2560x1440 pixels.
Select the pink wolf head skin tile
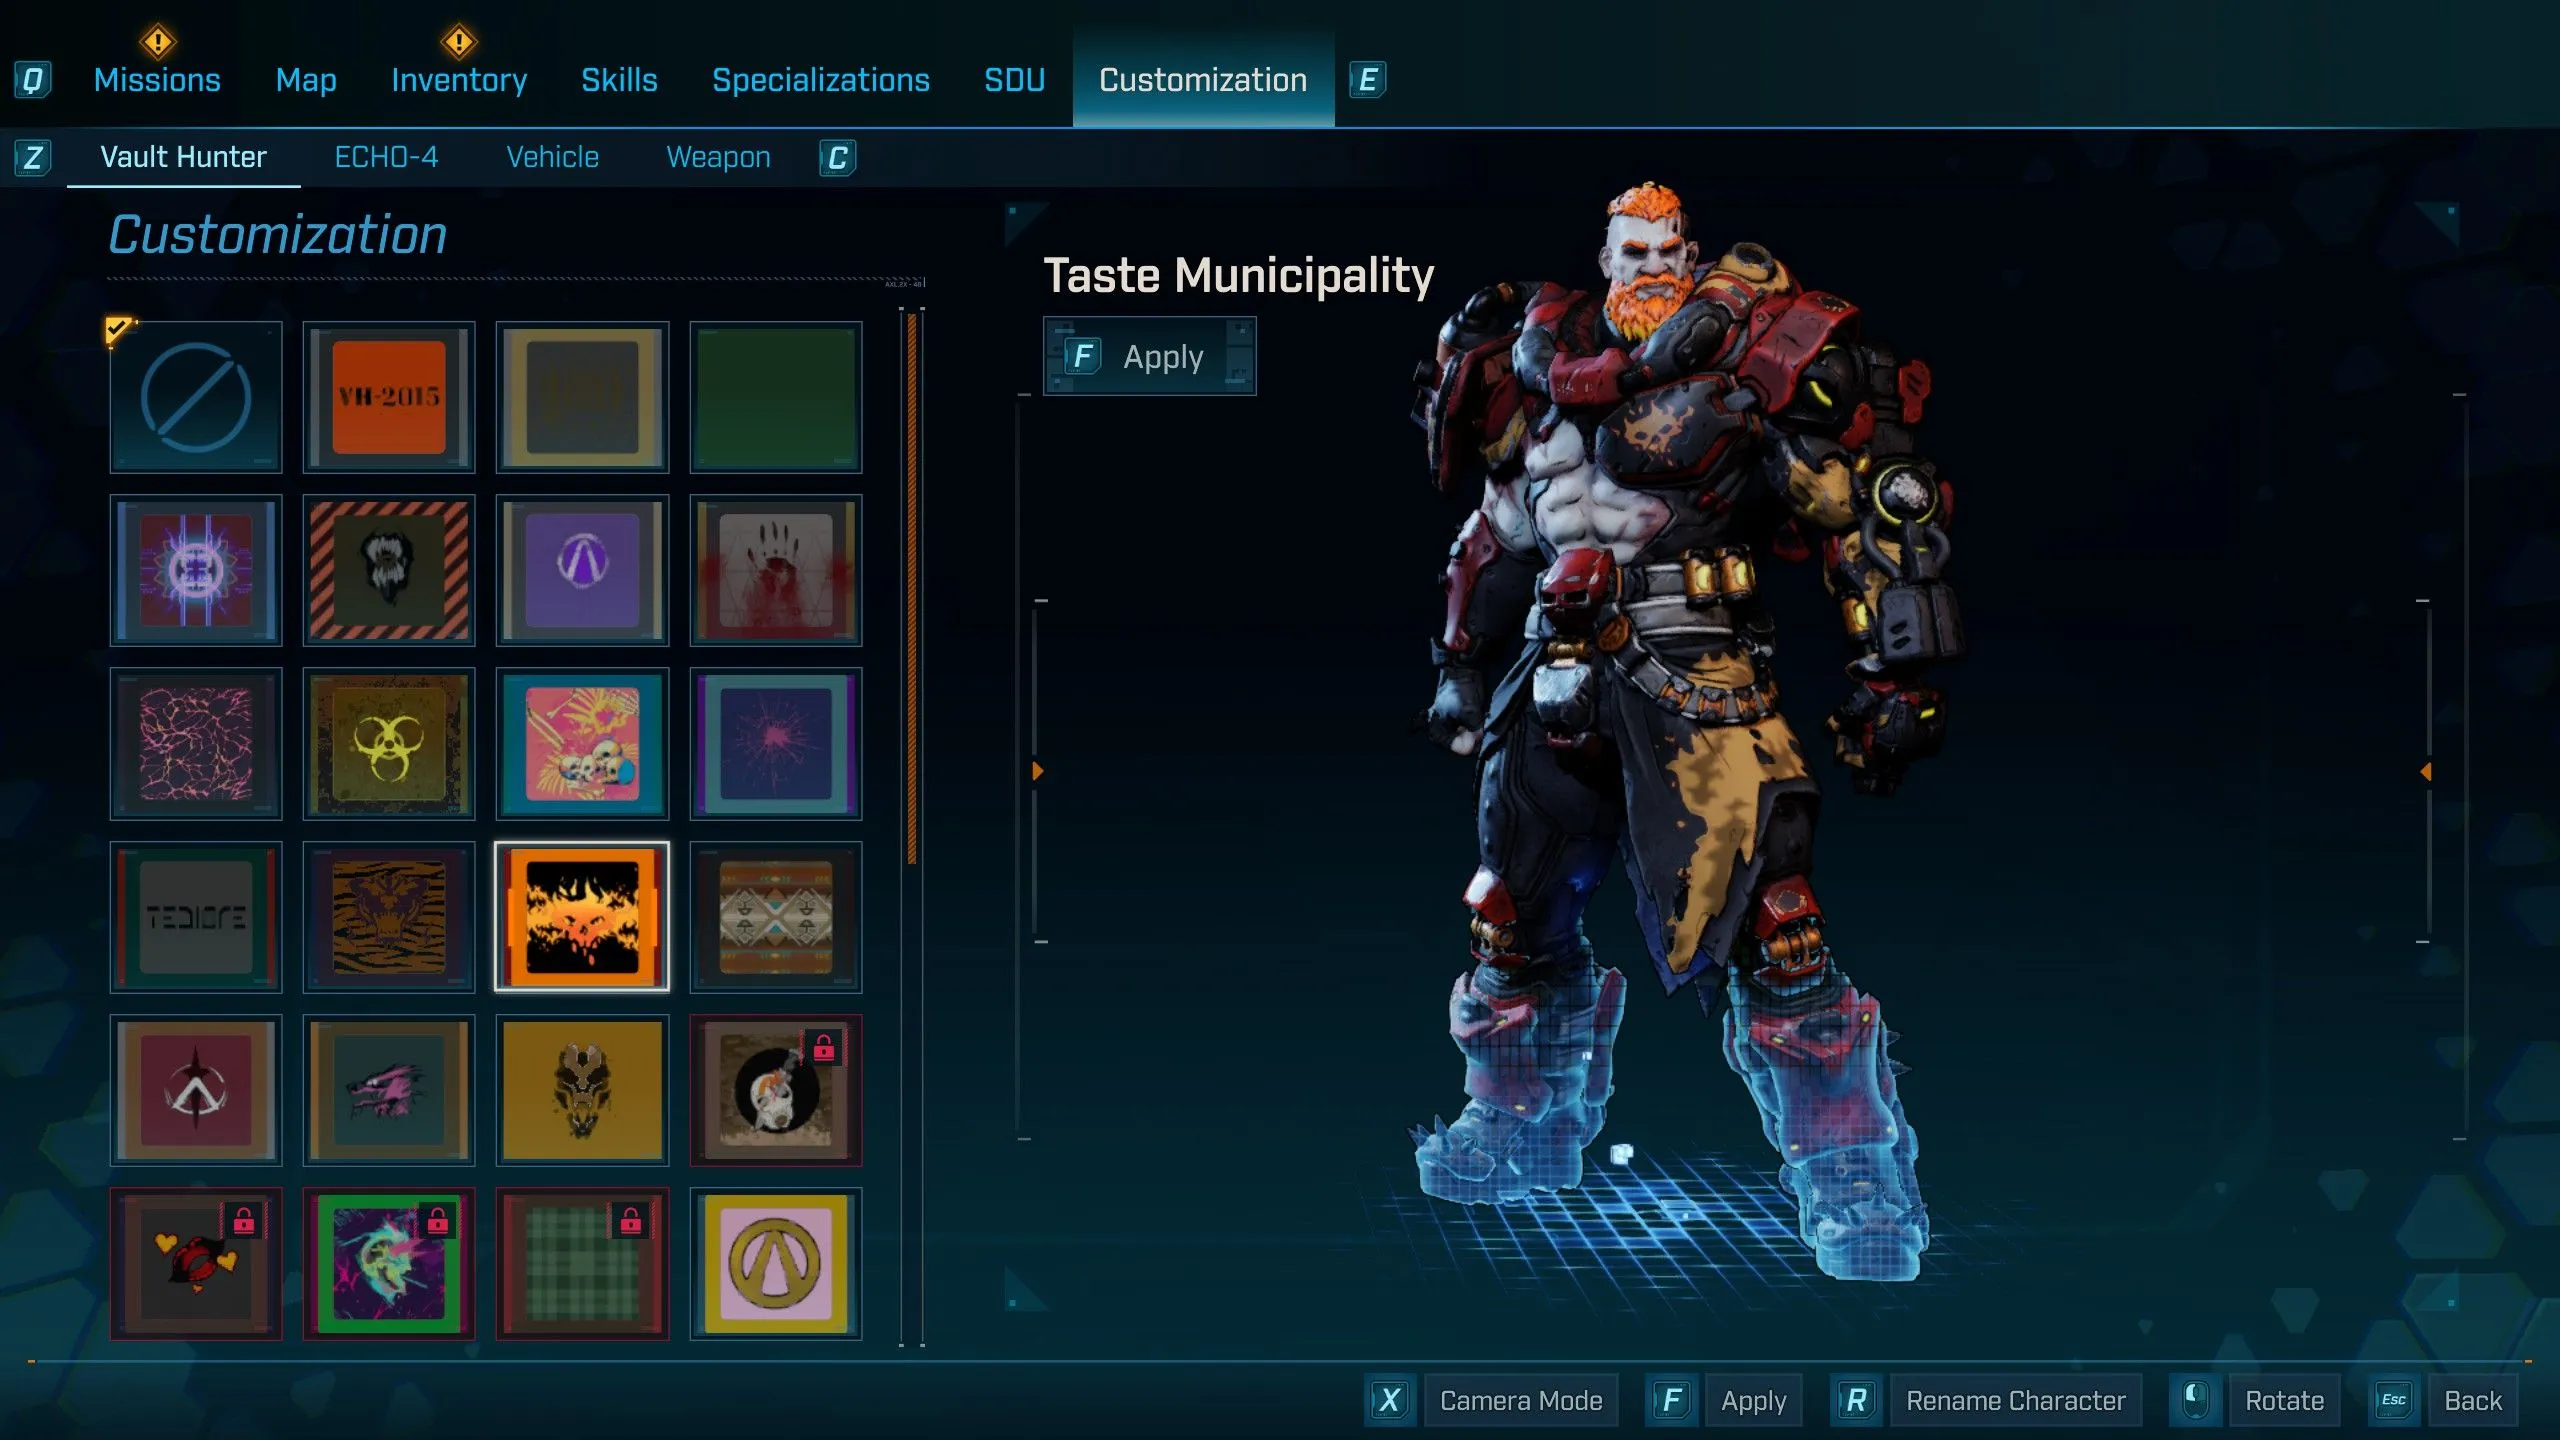coord(389,1090)
